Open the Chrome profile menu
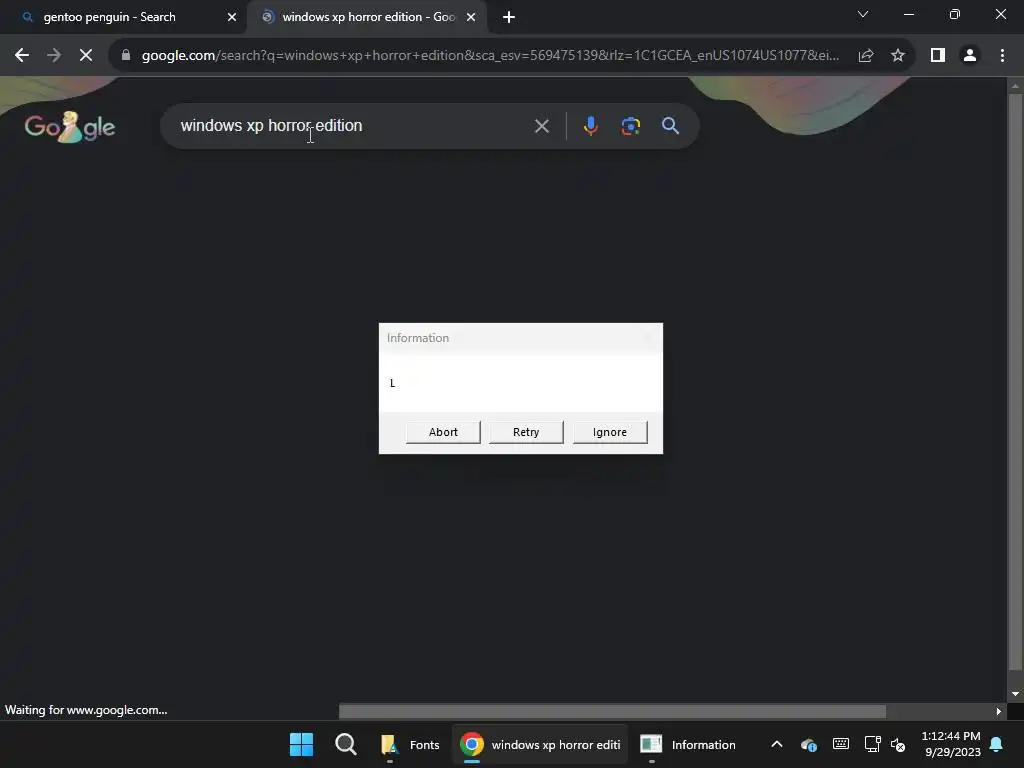Image resolution: width=1024 pixels, height=768 pixels. [x=970, y=56]
